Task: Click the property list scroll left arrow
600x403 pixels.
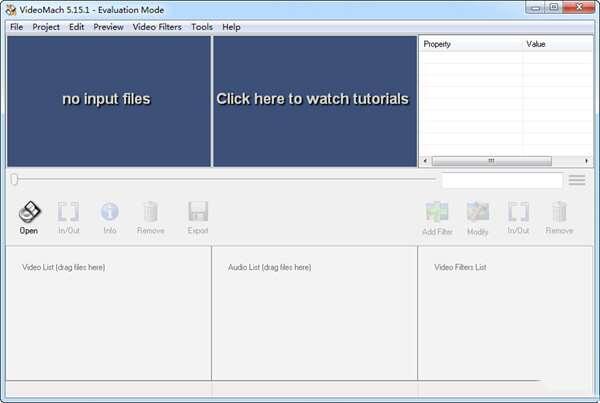Action: pos(425,161)
